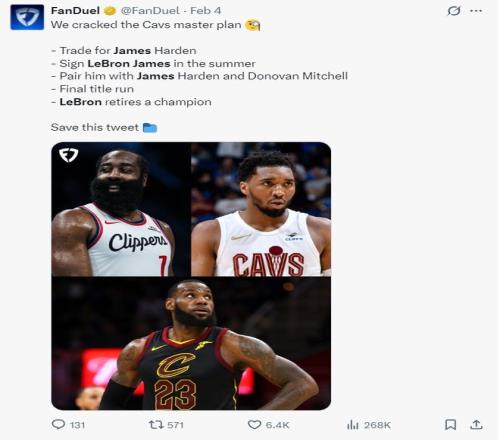Click the 'Save this tweet' text line

click(x=104, y=127)
